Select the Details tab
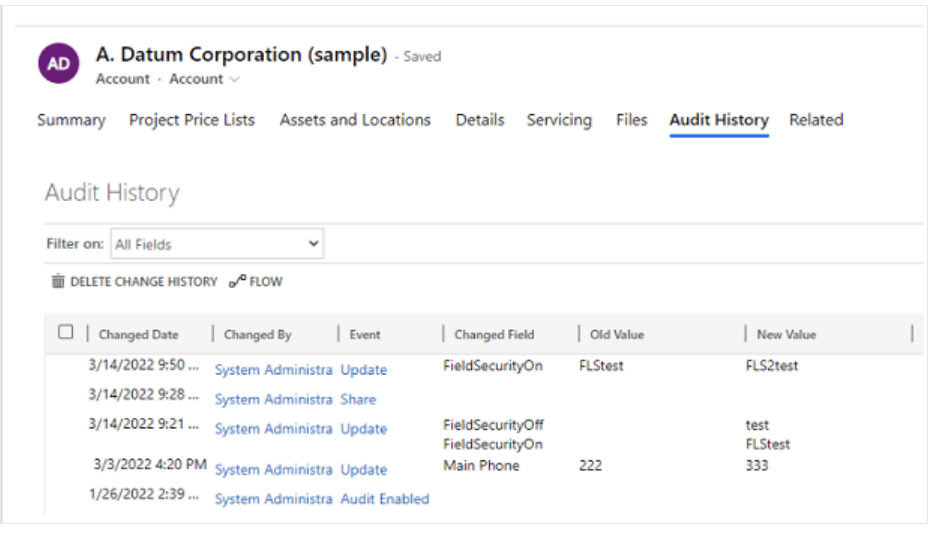 [x=480, y=120]
